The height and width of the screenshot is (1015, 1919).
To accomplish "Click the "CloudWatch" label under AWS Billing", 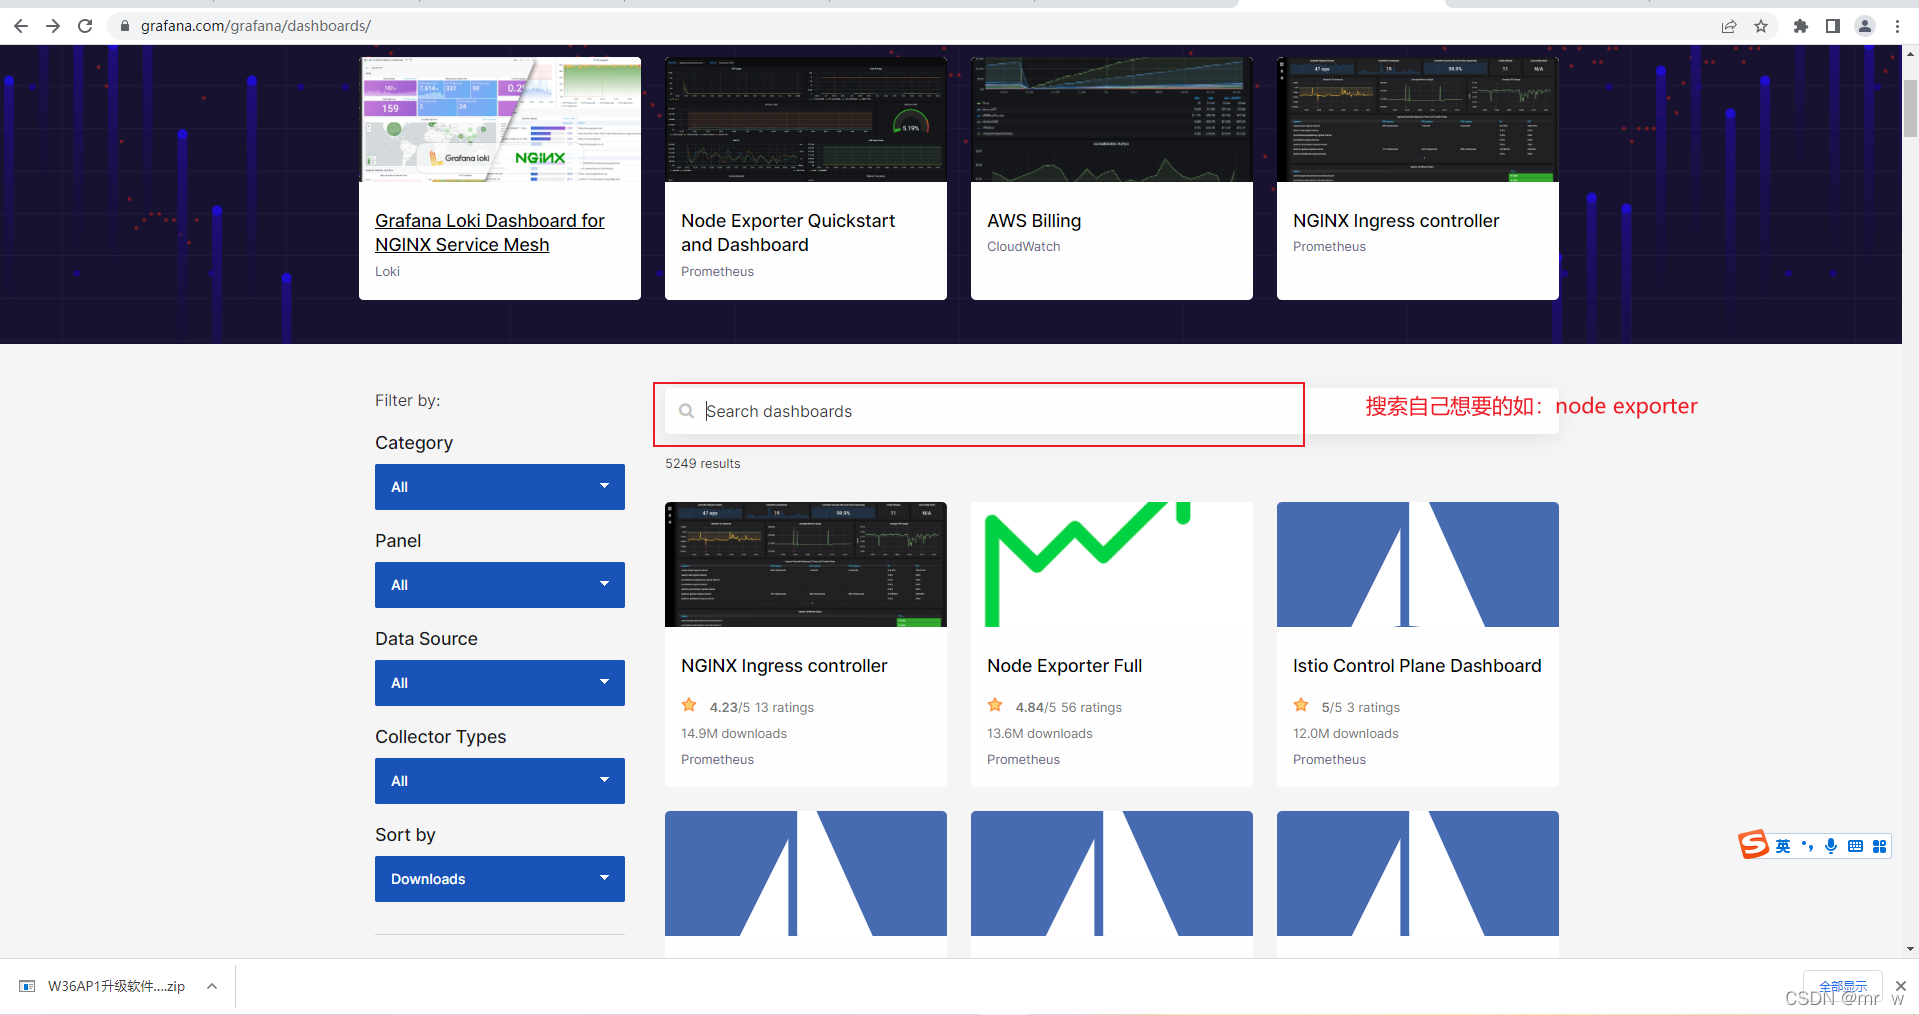I will tap(1024, 247).
